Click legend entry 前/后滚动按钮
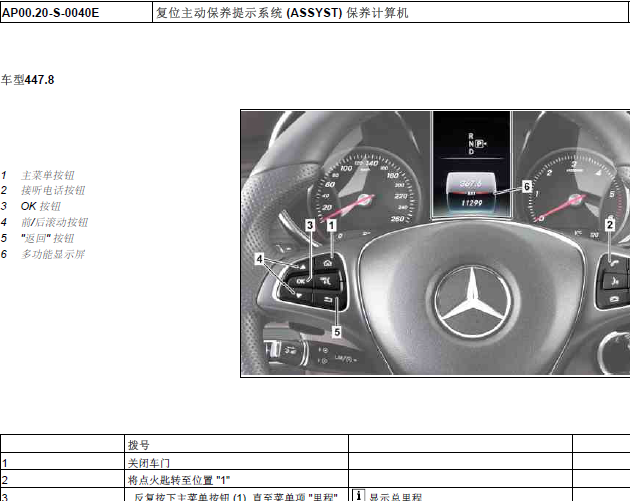This screenshot has height=501, width=630. coord(54,222)
